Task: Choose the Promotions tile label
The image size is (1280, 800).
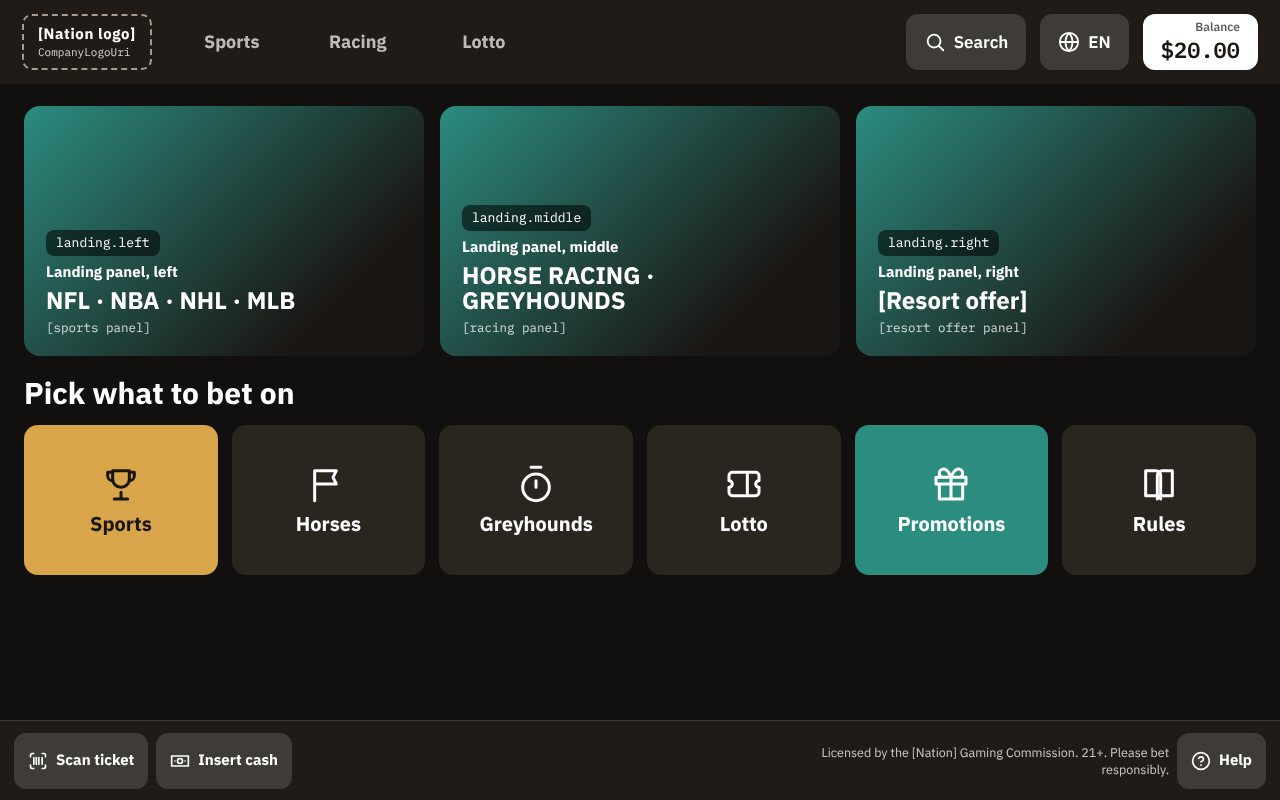Action: tap(951, 524)
